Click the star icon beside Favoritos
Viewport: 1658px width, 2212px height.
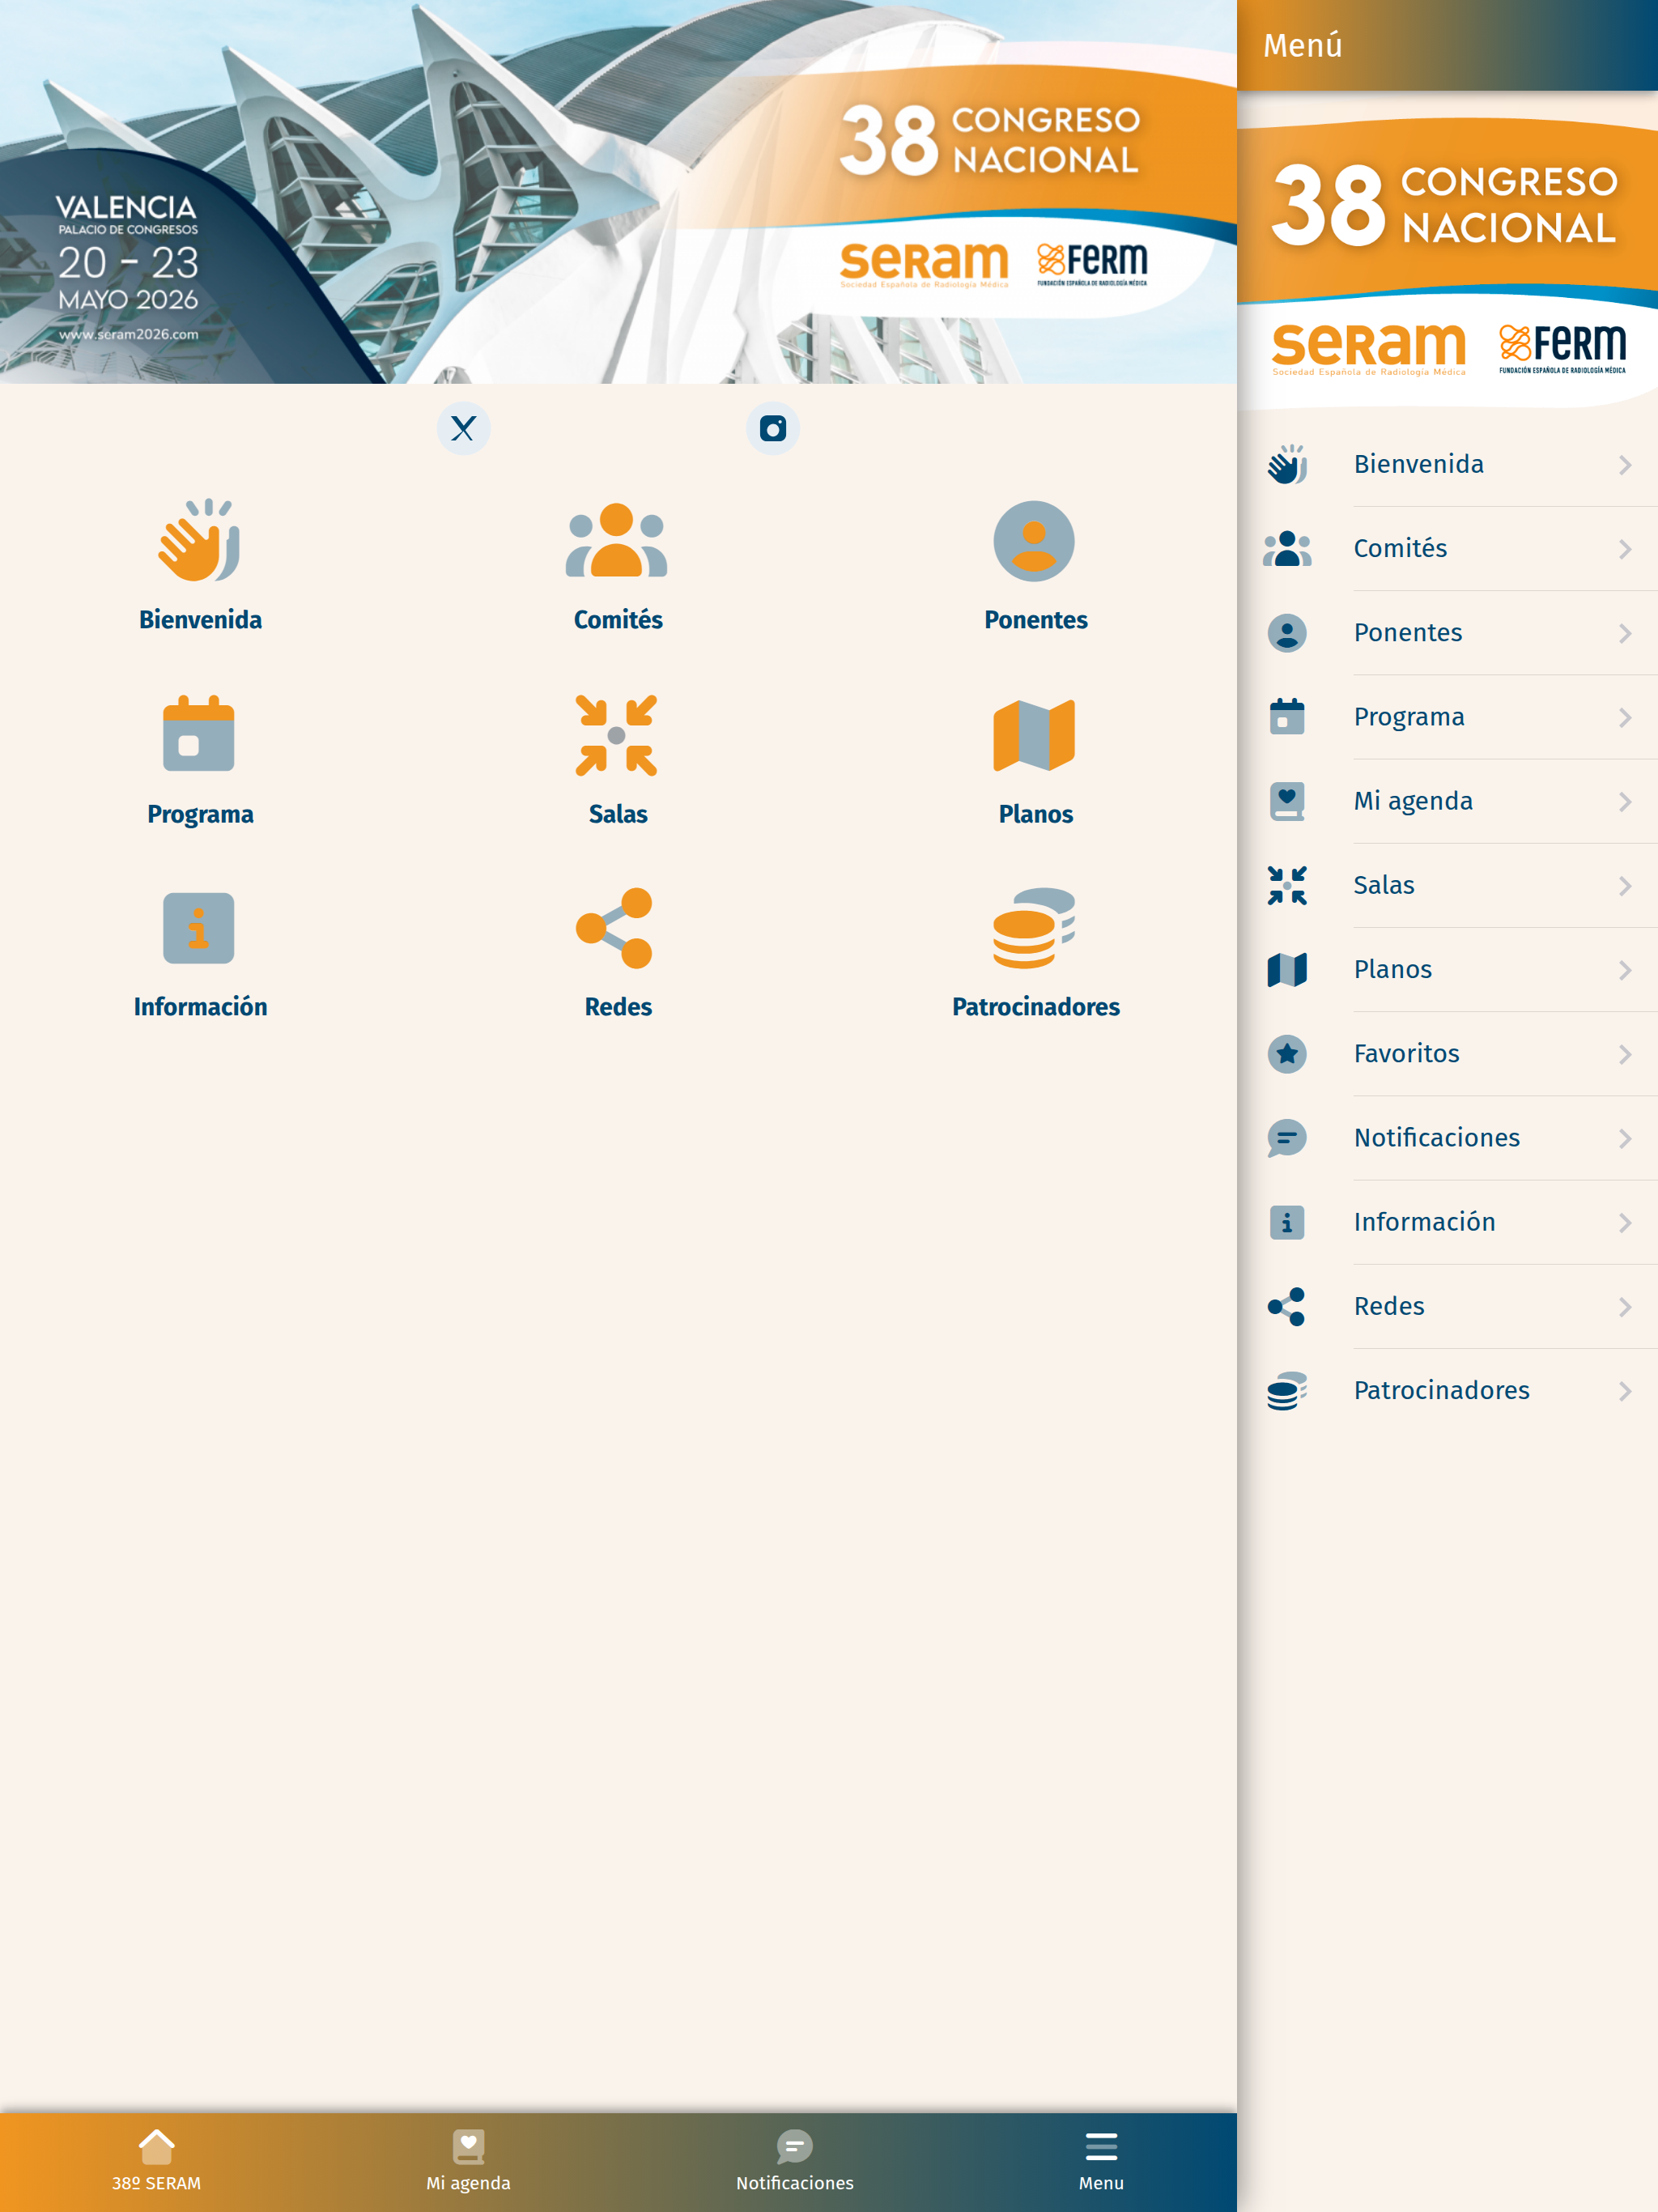pyautogui.click(x=1287, y=1054)
